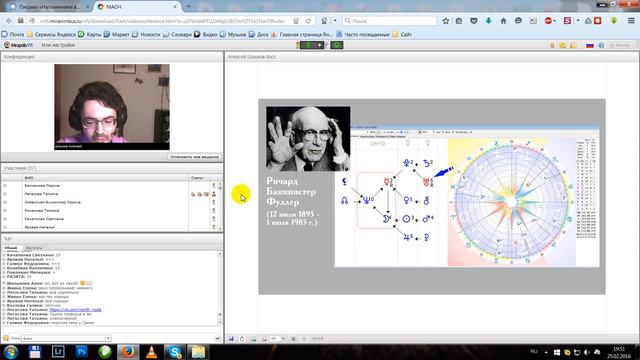This screenshot has width=640, height=360.
Task: Click the red S extension icon
Action: point(567,20)
